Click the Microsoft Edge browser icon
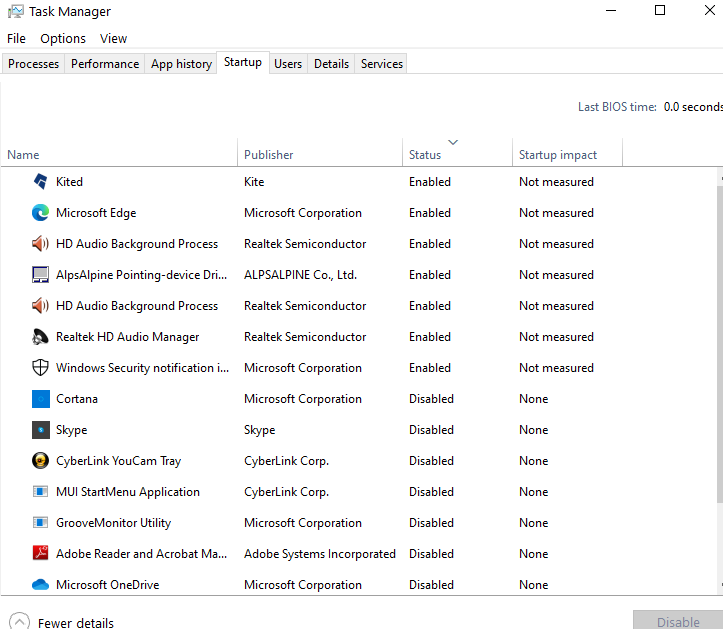This screenshot has width=723, height=629. pyautogui.click(x=41, y=213)
